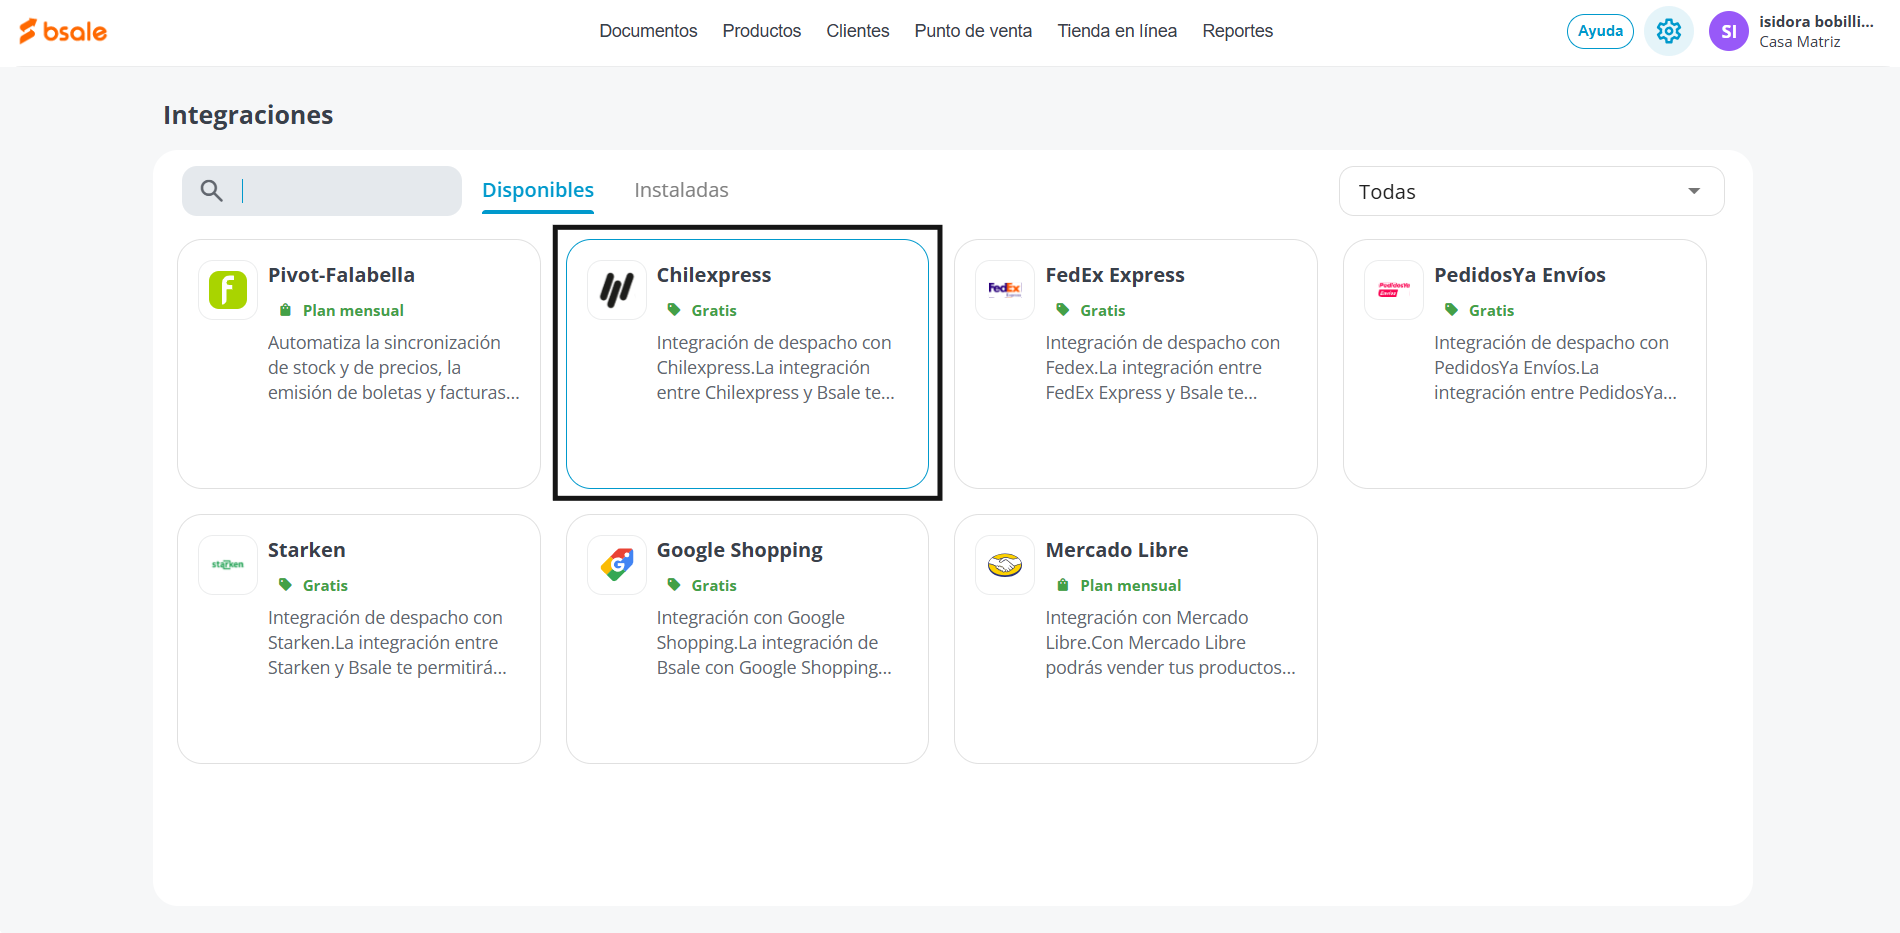Click the SI user avatar
Image resolution: width=1900 pixels, height=933 pixels.
tap(1728, 31)
